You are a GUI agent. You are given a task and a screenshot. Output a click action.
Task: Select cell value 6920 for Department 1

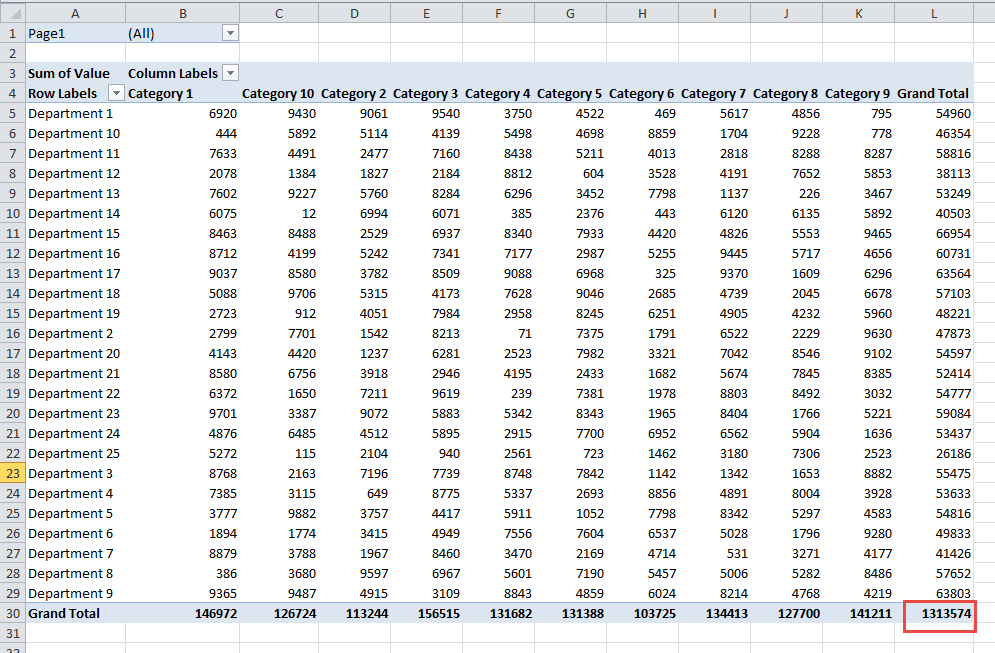coord(182,114)
